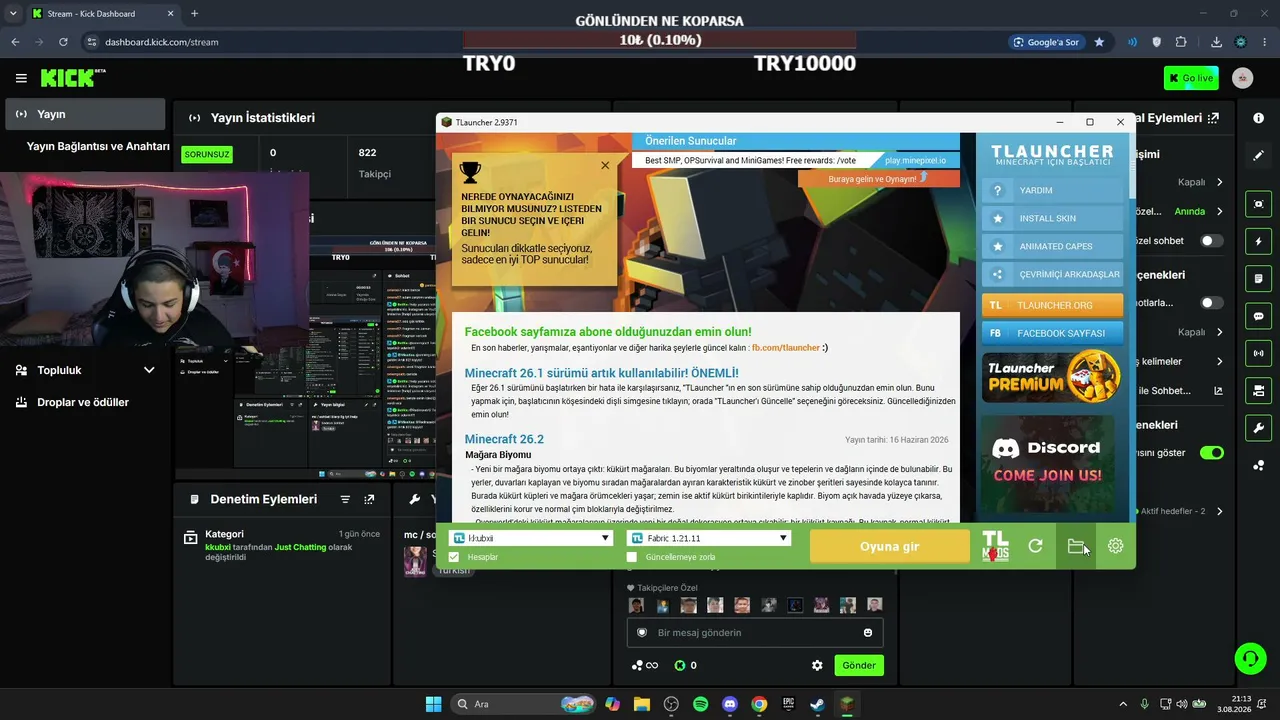This screenshot has width=1280, height=720.
Task: Bookmark this page with the star icon
Action: 1099,42
